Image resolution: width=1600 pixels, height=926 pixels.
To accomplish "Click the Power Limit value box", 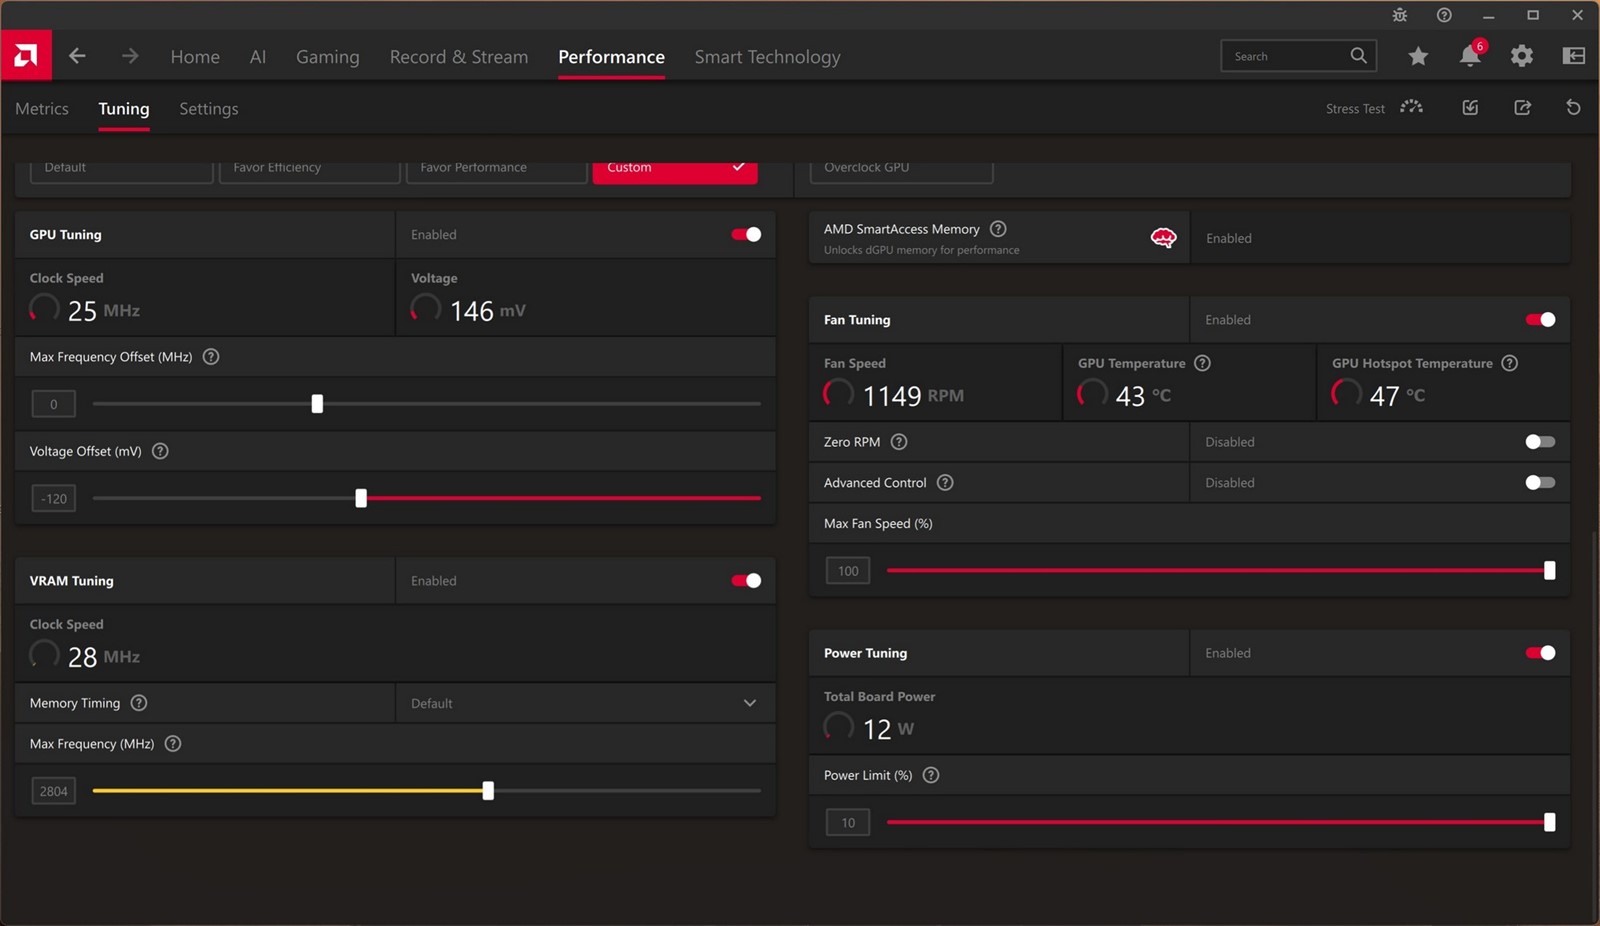I will tap(848, 823).
